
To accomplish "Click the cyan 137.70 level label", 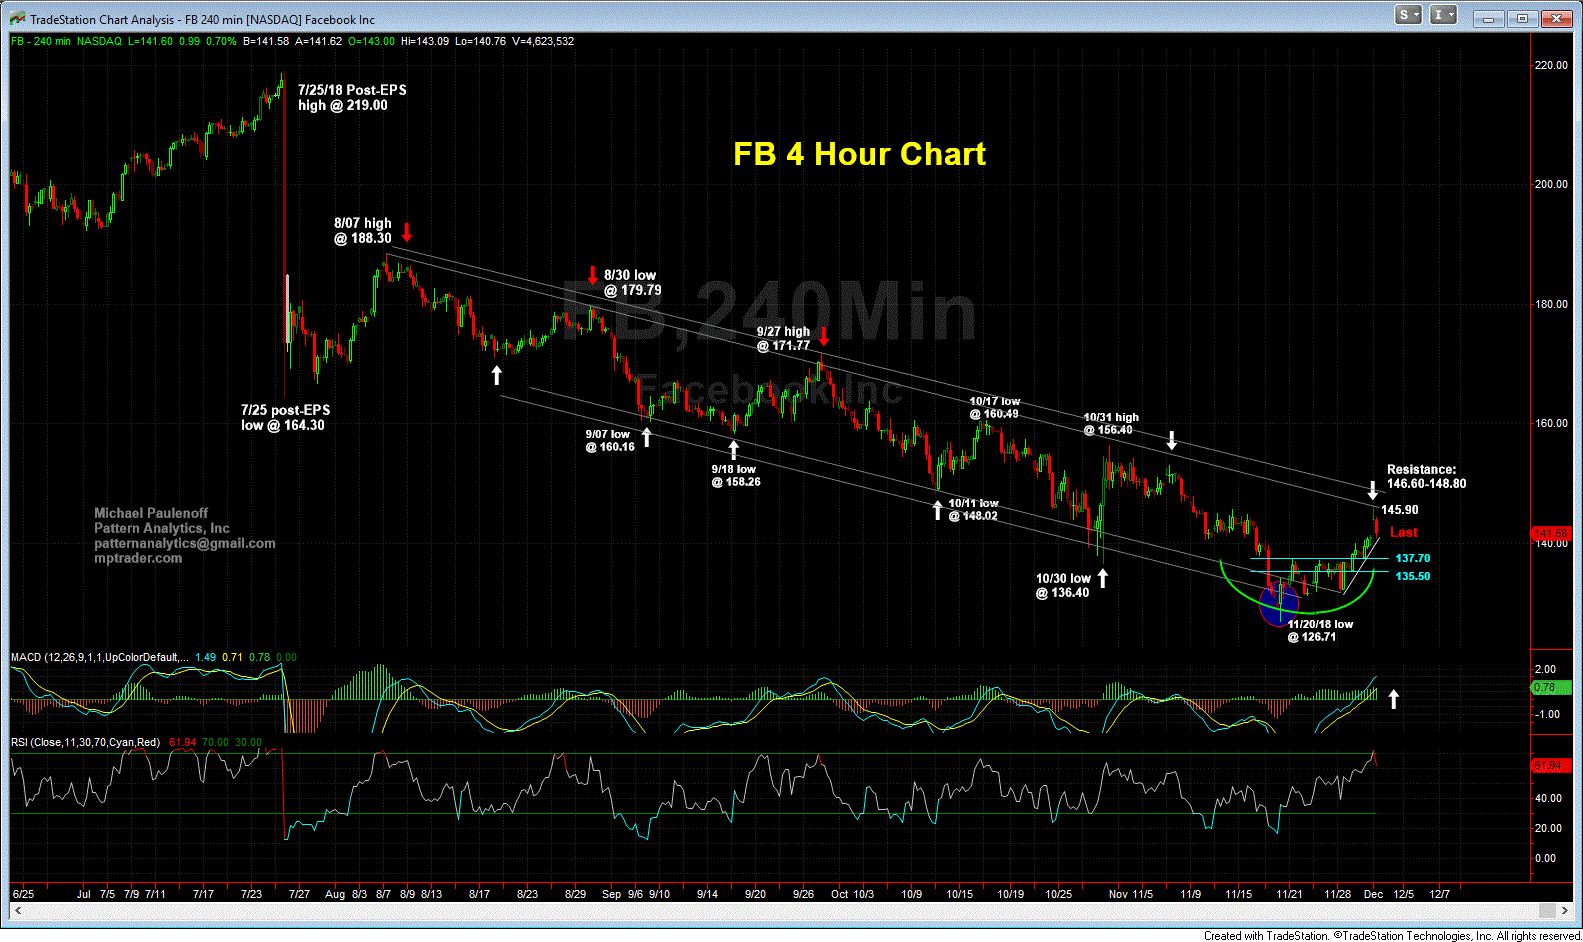I will tap(1413, 558).
